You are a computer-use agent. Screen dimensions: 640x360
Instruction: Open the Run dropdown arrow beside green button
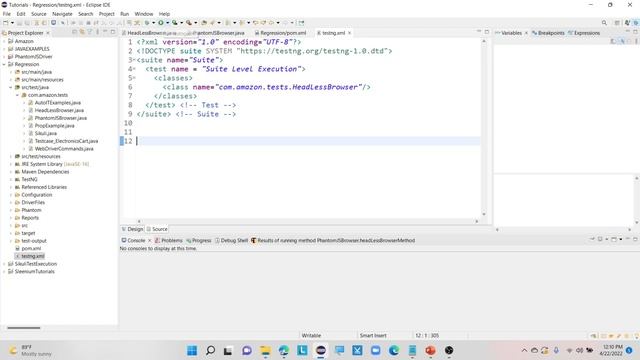point(167,23)
